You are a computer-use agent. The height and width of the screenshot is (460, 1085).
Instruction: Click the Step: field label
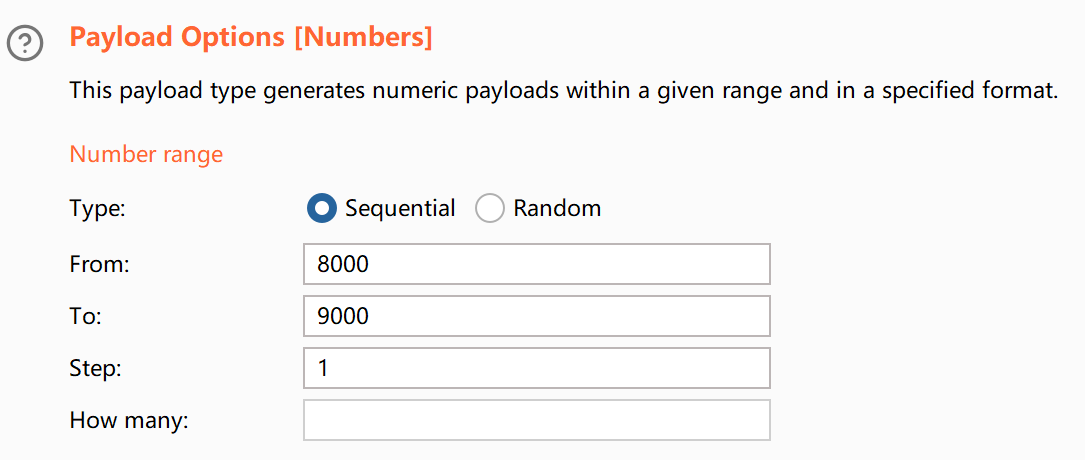click(x=95, y=369)
